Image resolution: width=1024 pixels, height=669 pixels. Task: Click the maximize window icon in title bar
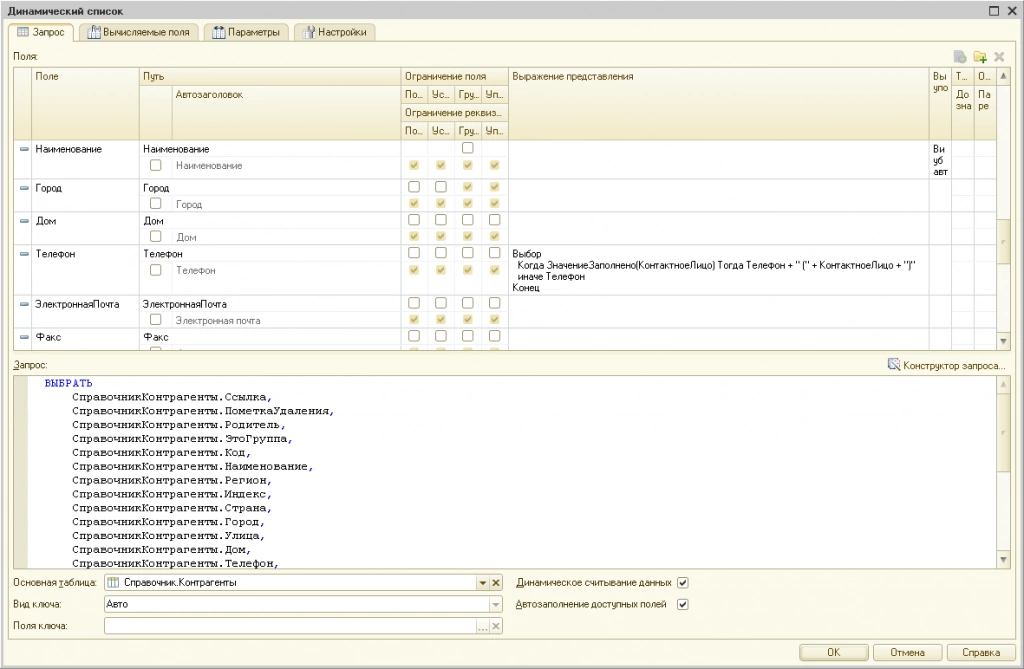point(994,10)
